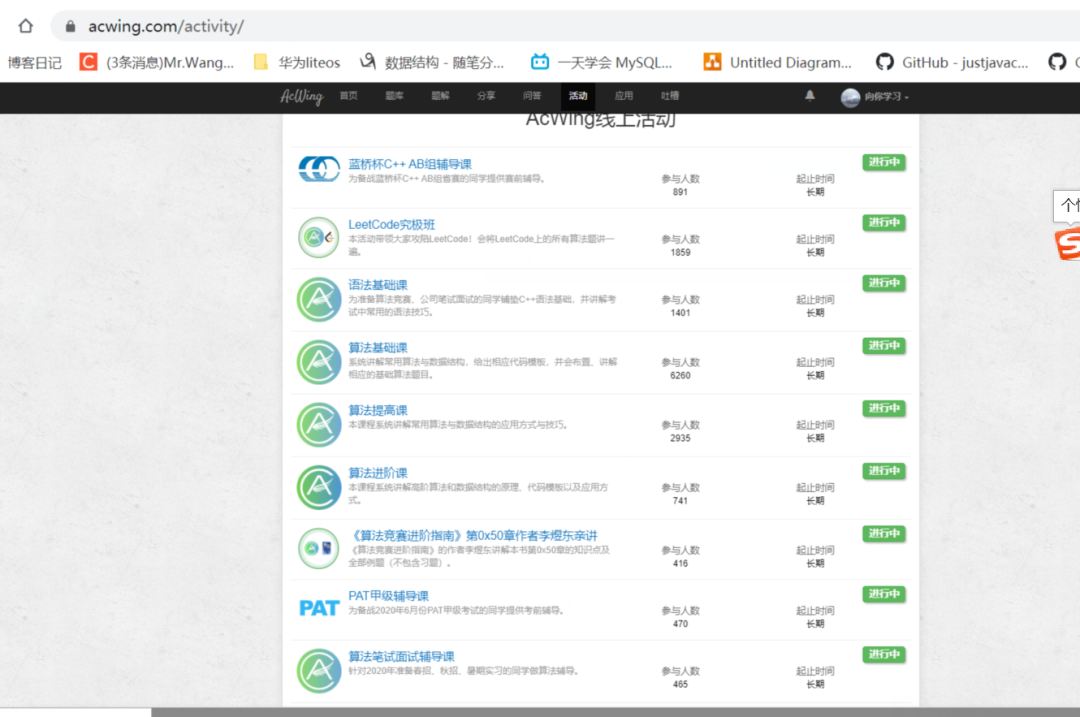This screenshot has height=717, width=1080.
Task: Open 吐槽 in the navbar
Action: tap(669, 96)
